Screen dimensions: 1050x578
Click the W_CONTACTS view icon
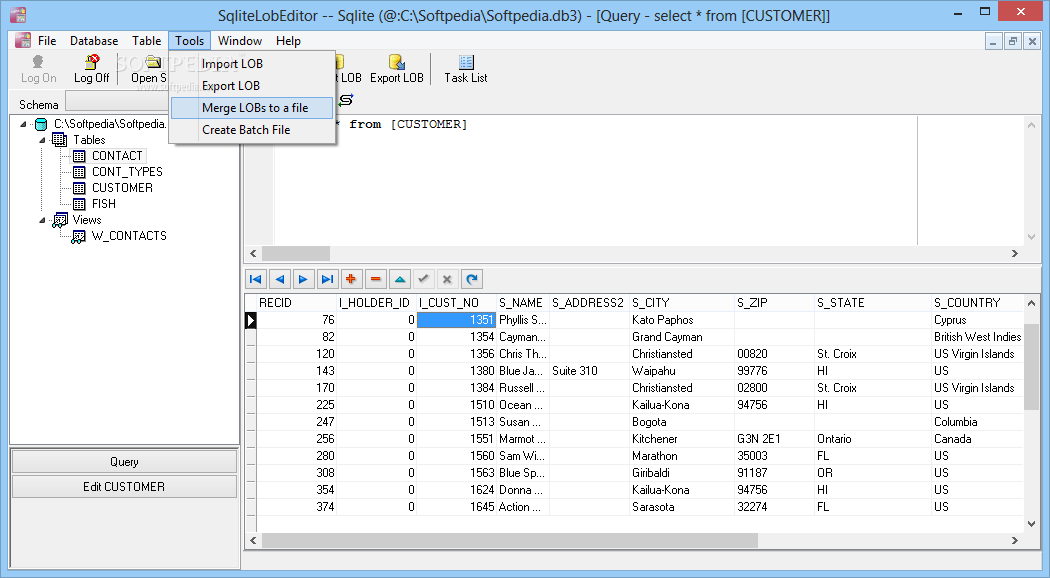pyautogui.click(x=79, y=236)
